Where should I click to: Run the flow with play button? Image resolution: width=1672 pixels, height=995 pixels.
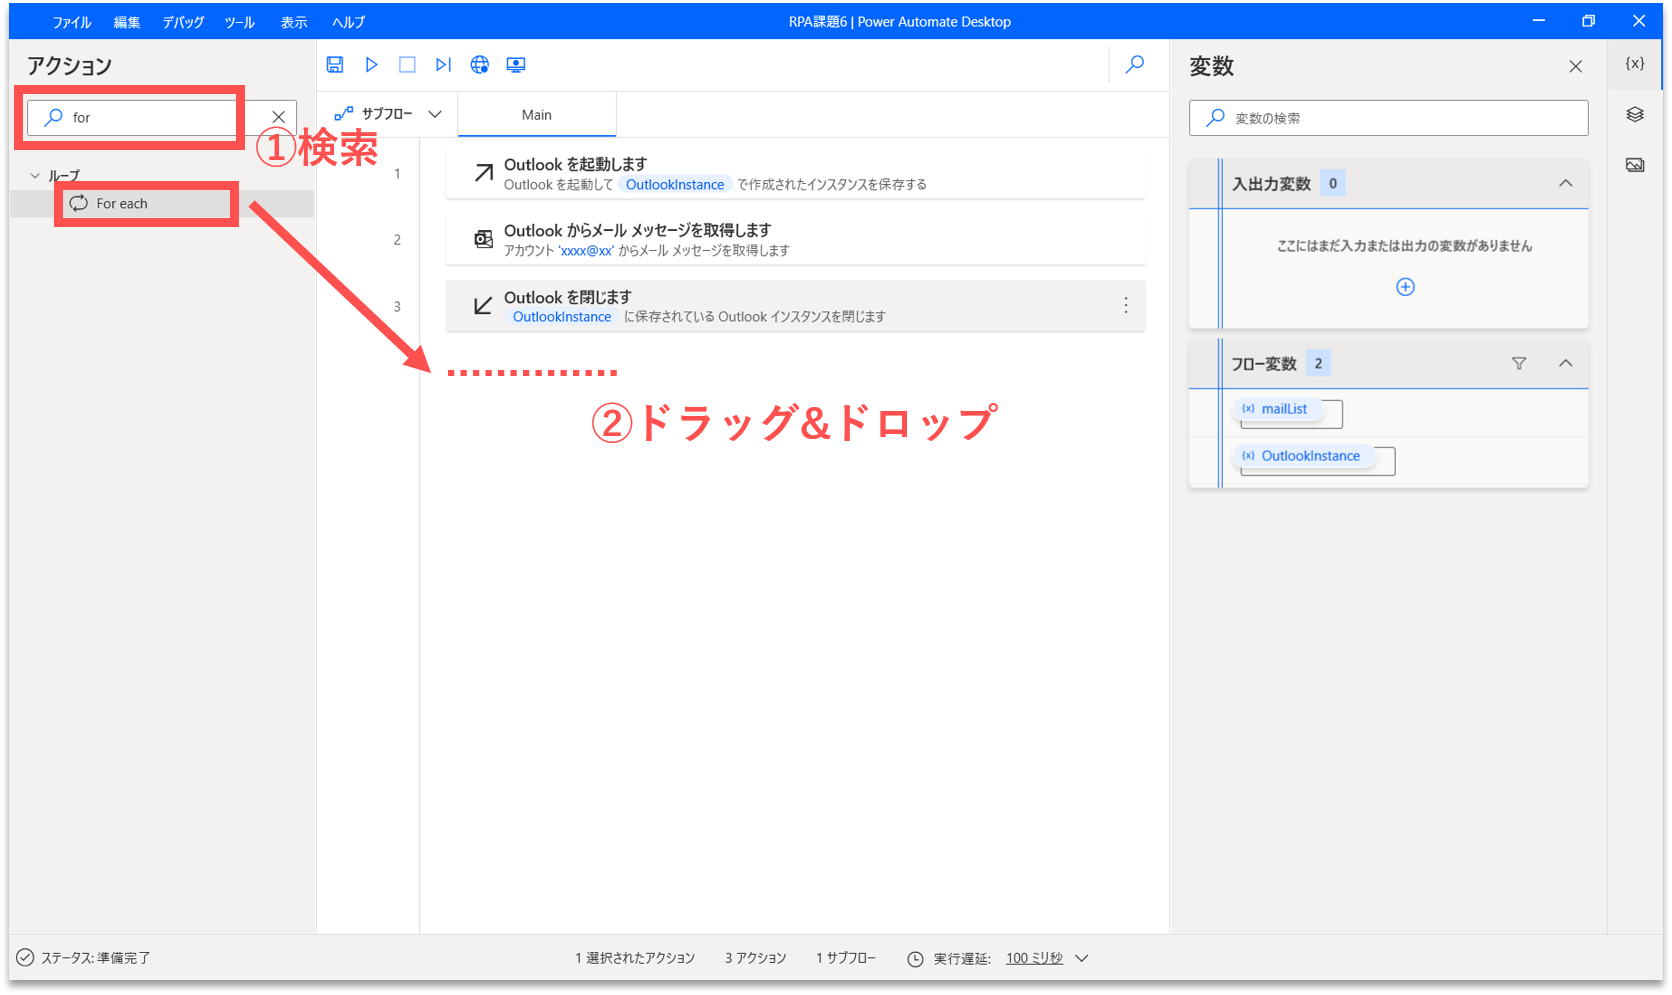[x=371, y=65]
